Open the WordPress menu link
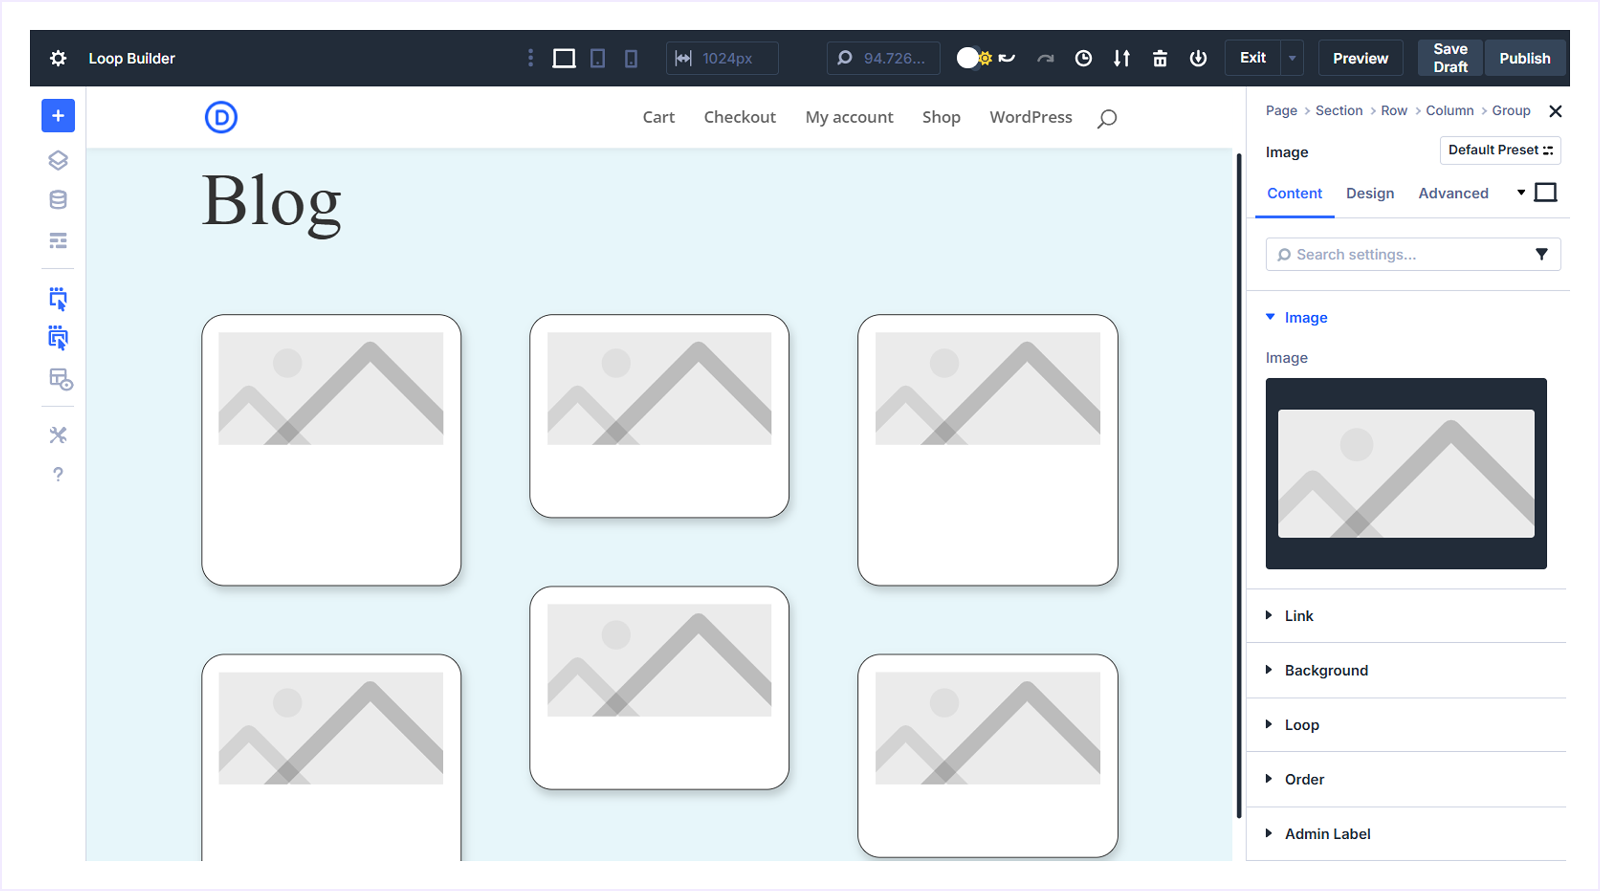Viewport: 1600px width, 891px height. tap(1031, 117)
